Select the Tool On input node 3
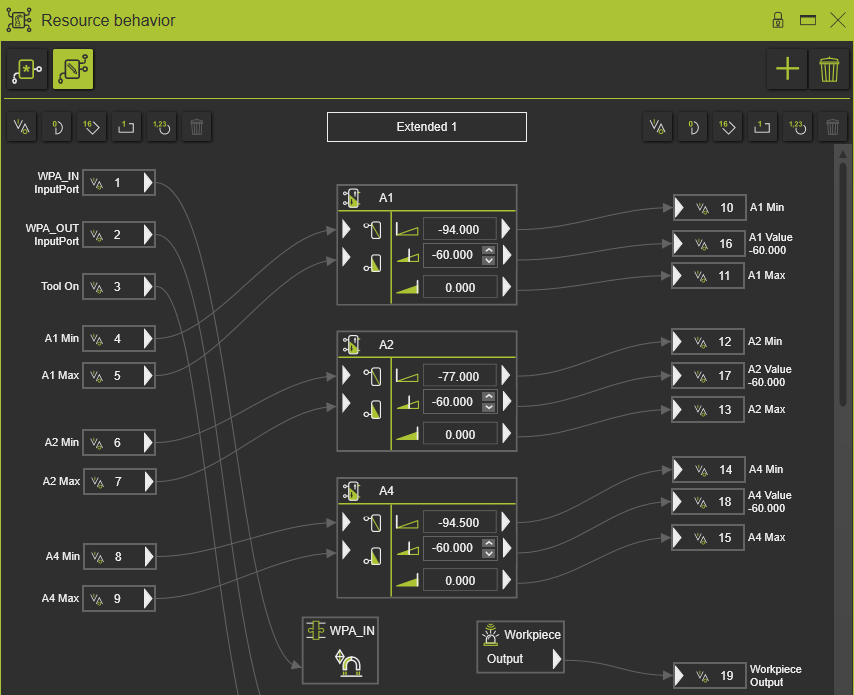 (118, 287)
